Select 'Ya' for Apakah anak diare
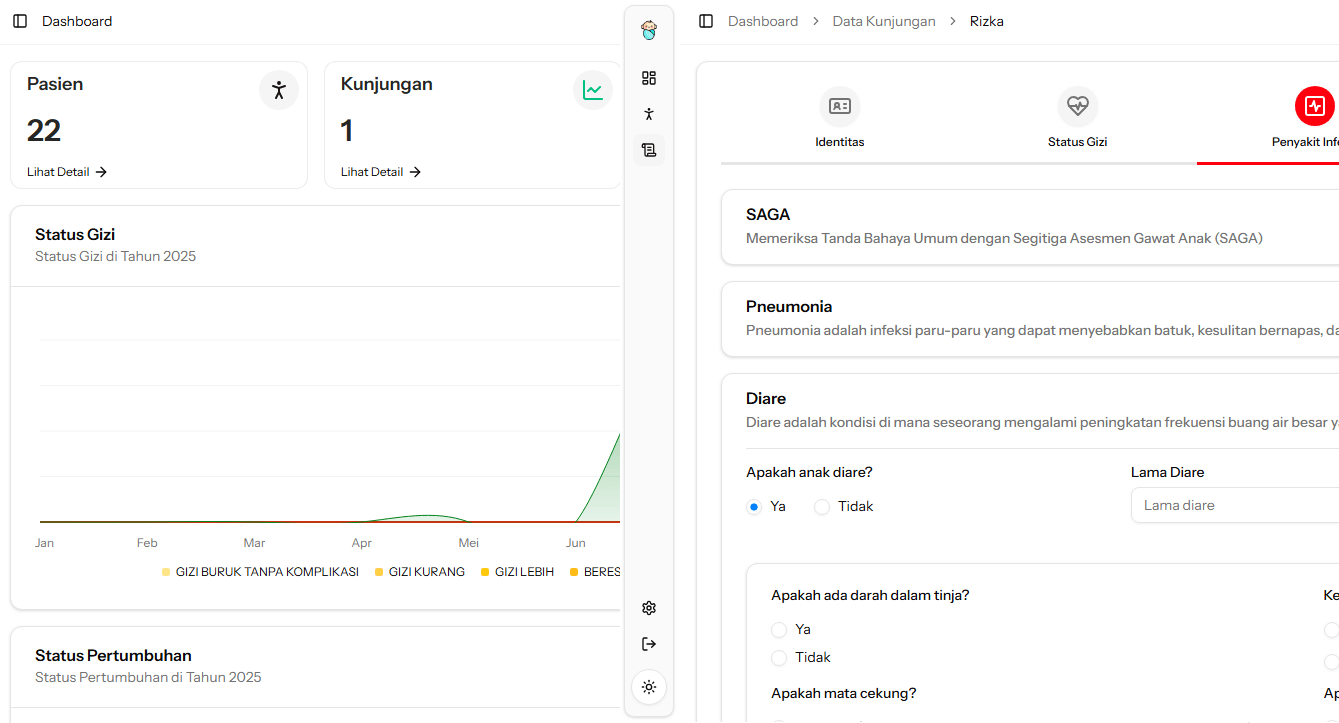 pos(754,507)
